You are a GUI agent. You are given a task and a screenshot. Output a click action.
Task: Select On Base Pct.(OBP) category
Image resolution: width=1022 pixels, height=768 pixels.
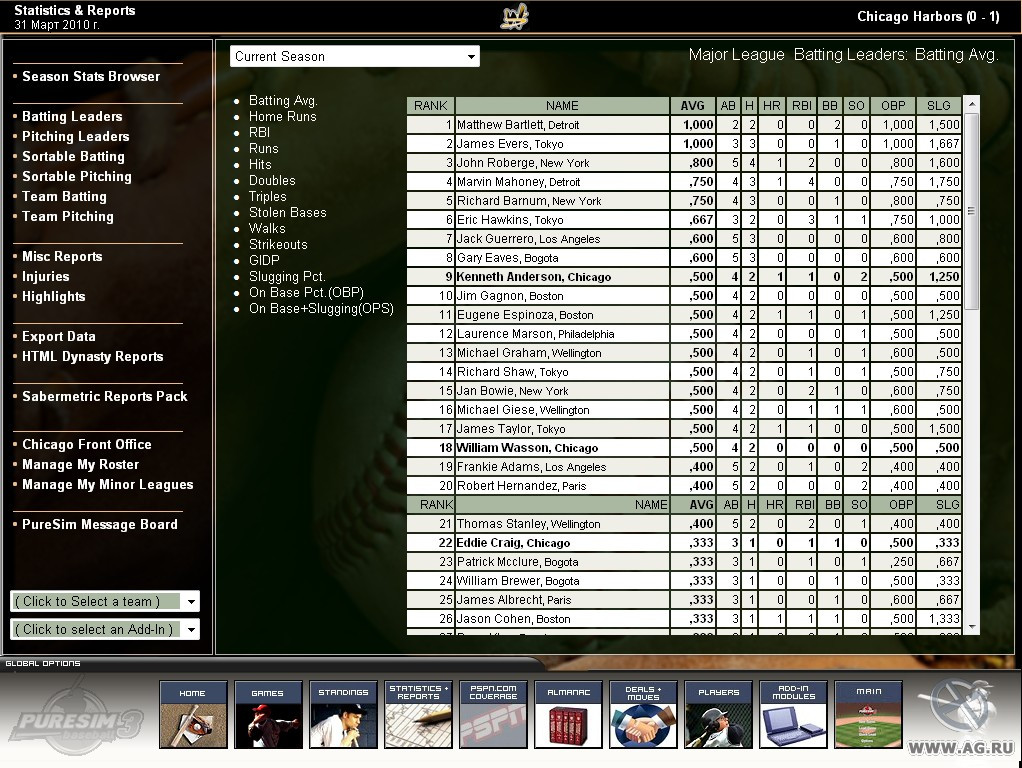[x=306, y=292]
